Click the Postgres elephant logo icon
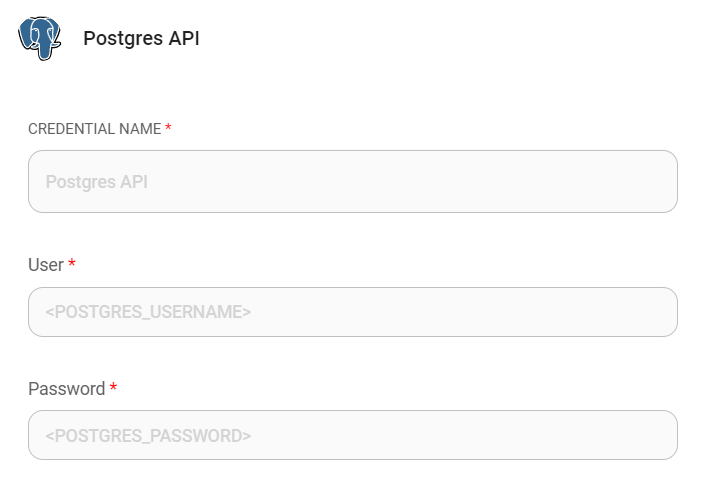This screenshot has width=701, height=495. tap(40, 38)
